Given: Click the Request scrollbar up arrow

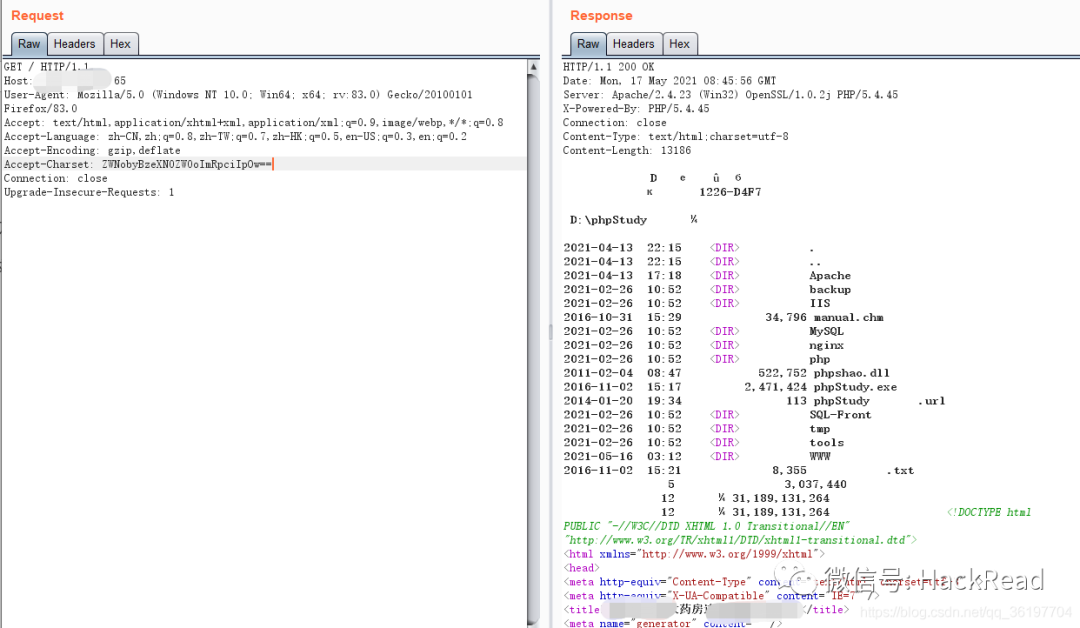Looking at the screenshot, I should [533, 67].
